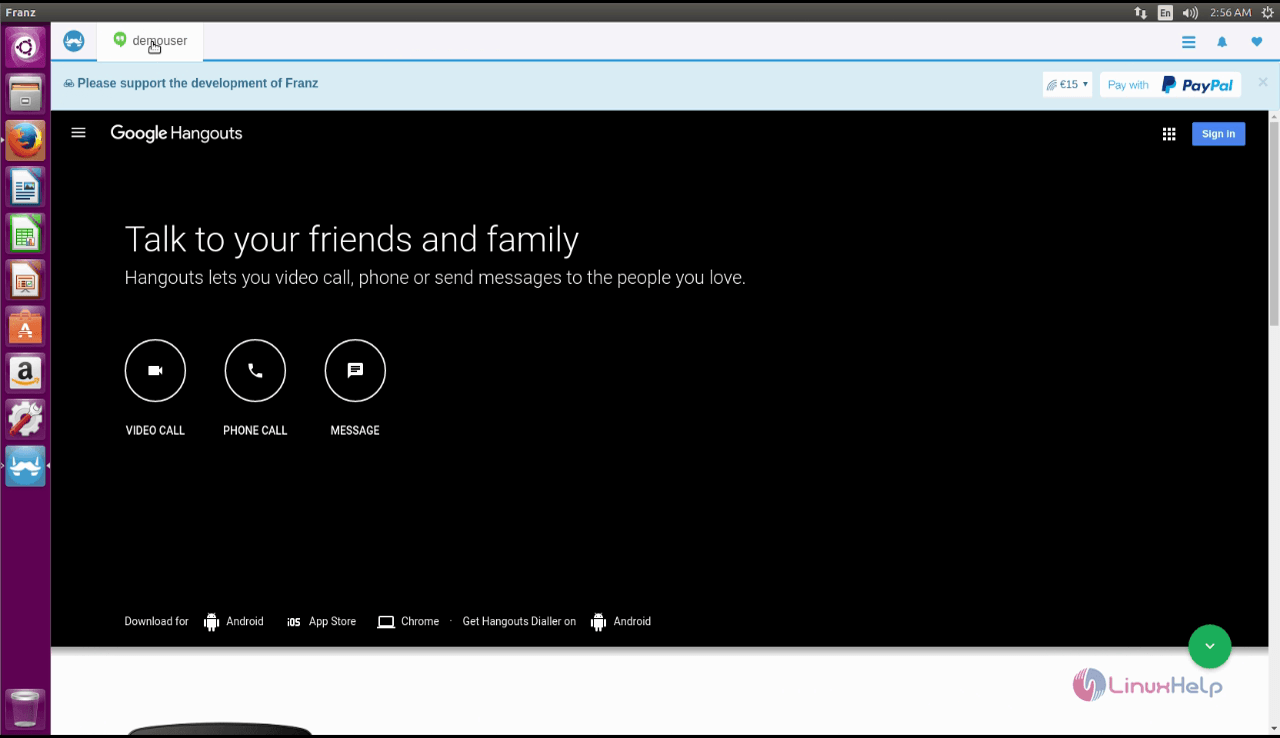Screen dimensions: 1280x738
Task: Click the 2:56 AM clock
Action: (1230, 13)
